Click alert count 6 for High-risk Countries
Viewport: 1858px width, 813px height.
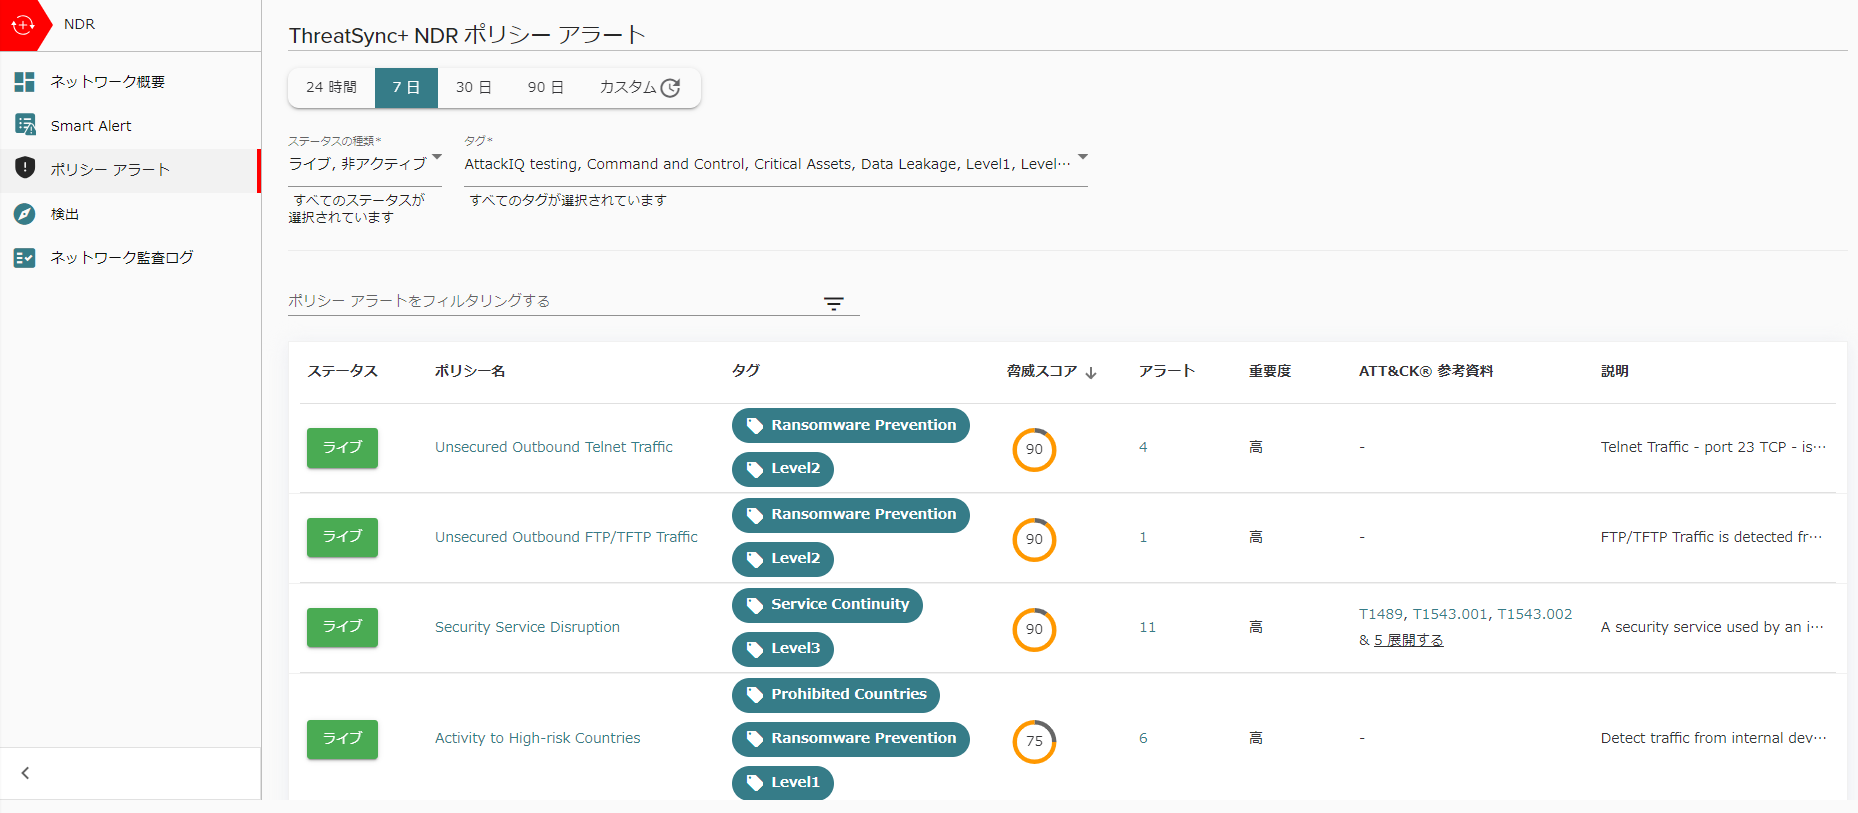1143,738
